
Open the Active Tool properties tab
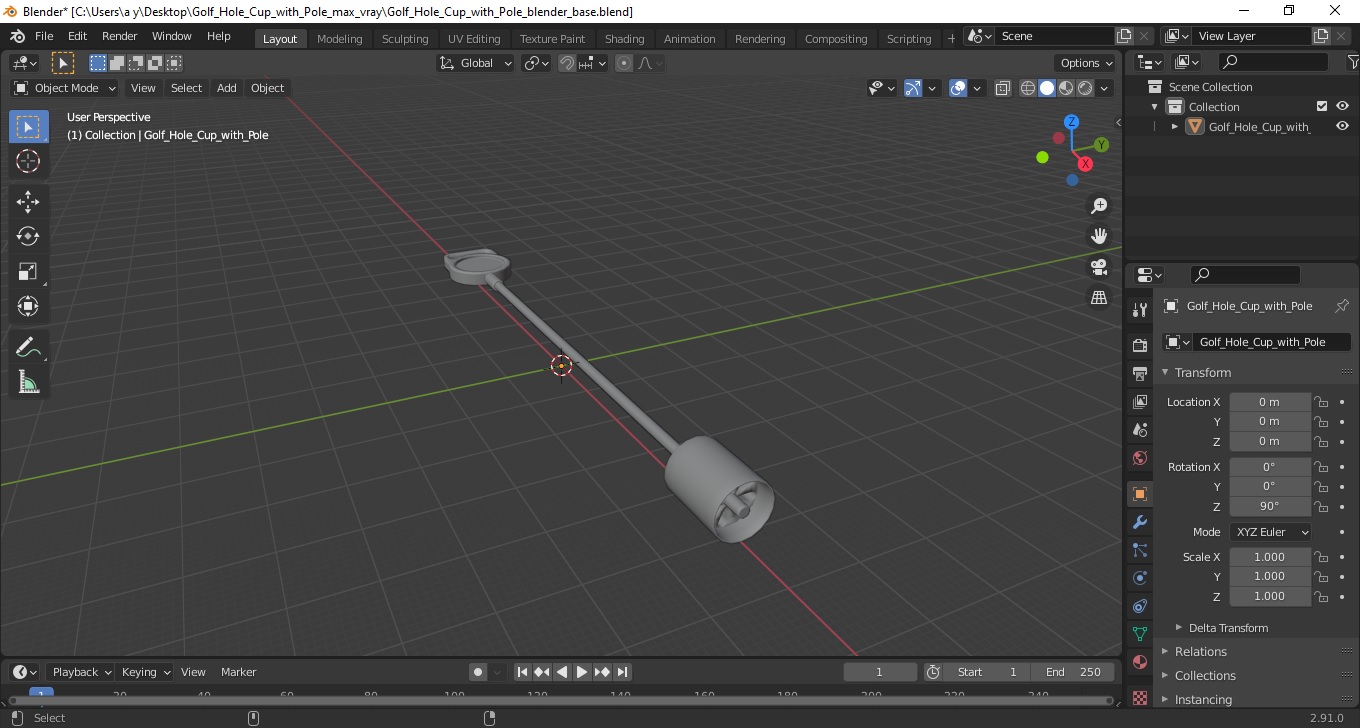pyautogui.click(x=1139, y=309)
